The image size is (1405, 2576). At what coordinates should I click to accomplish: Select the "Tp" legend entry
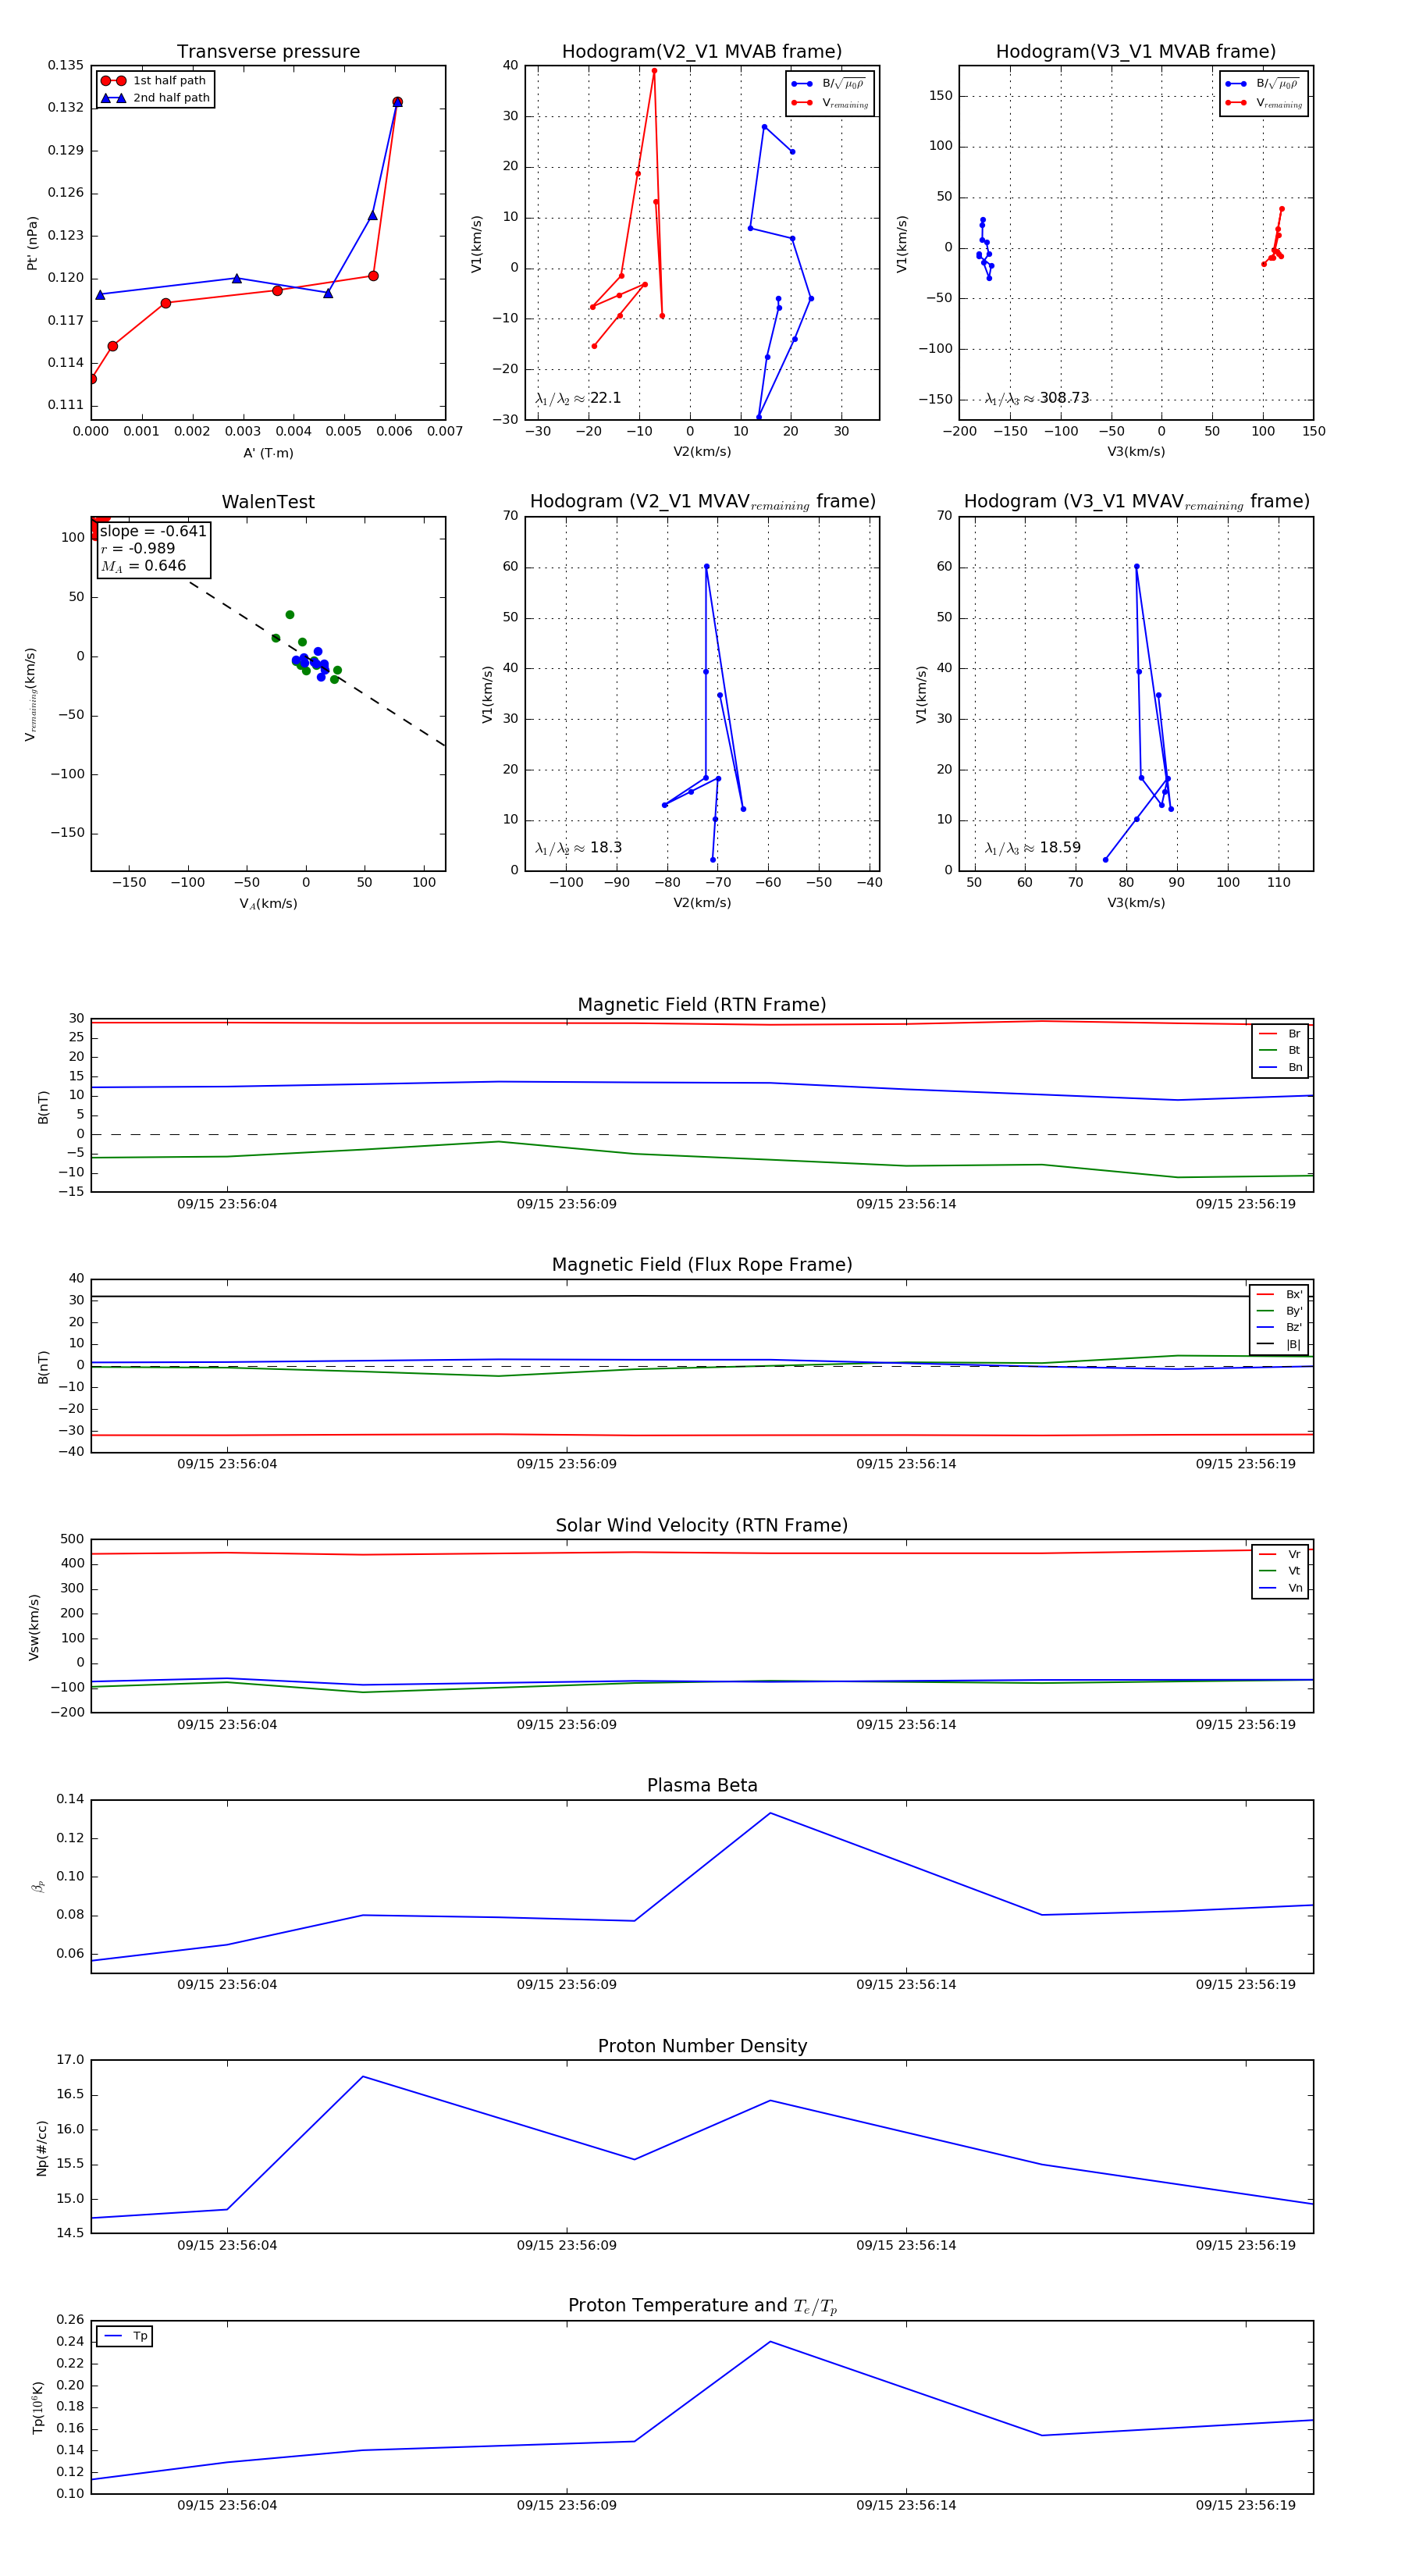coord(125,2337)
